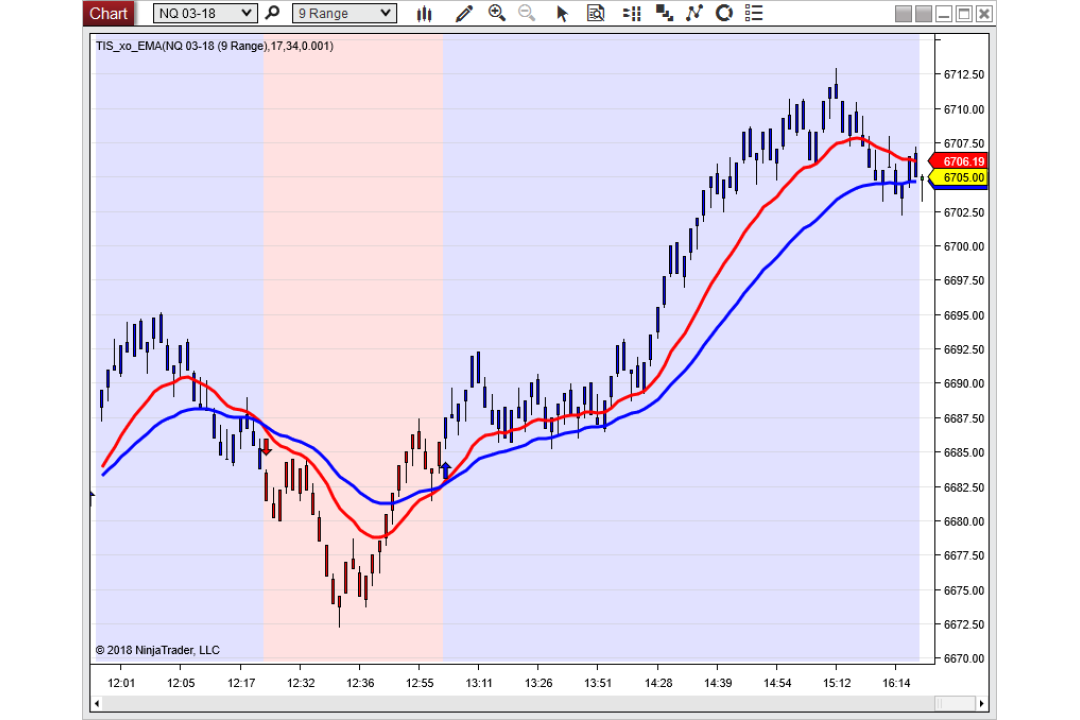This screenshot has height=720, width=1080.
Task: Click the first gray window-link square
Action: pyautogui.click(x=903, y=13)
